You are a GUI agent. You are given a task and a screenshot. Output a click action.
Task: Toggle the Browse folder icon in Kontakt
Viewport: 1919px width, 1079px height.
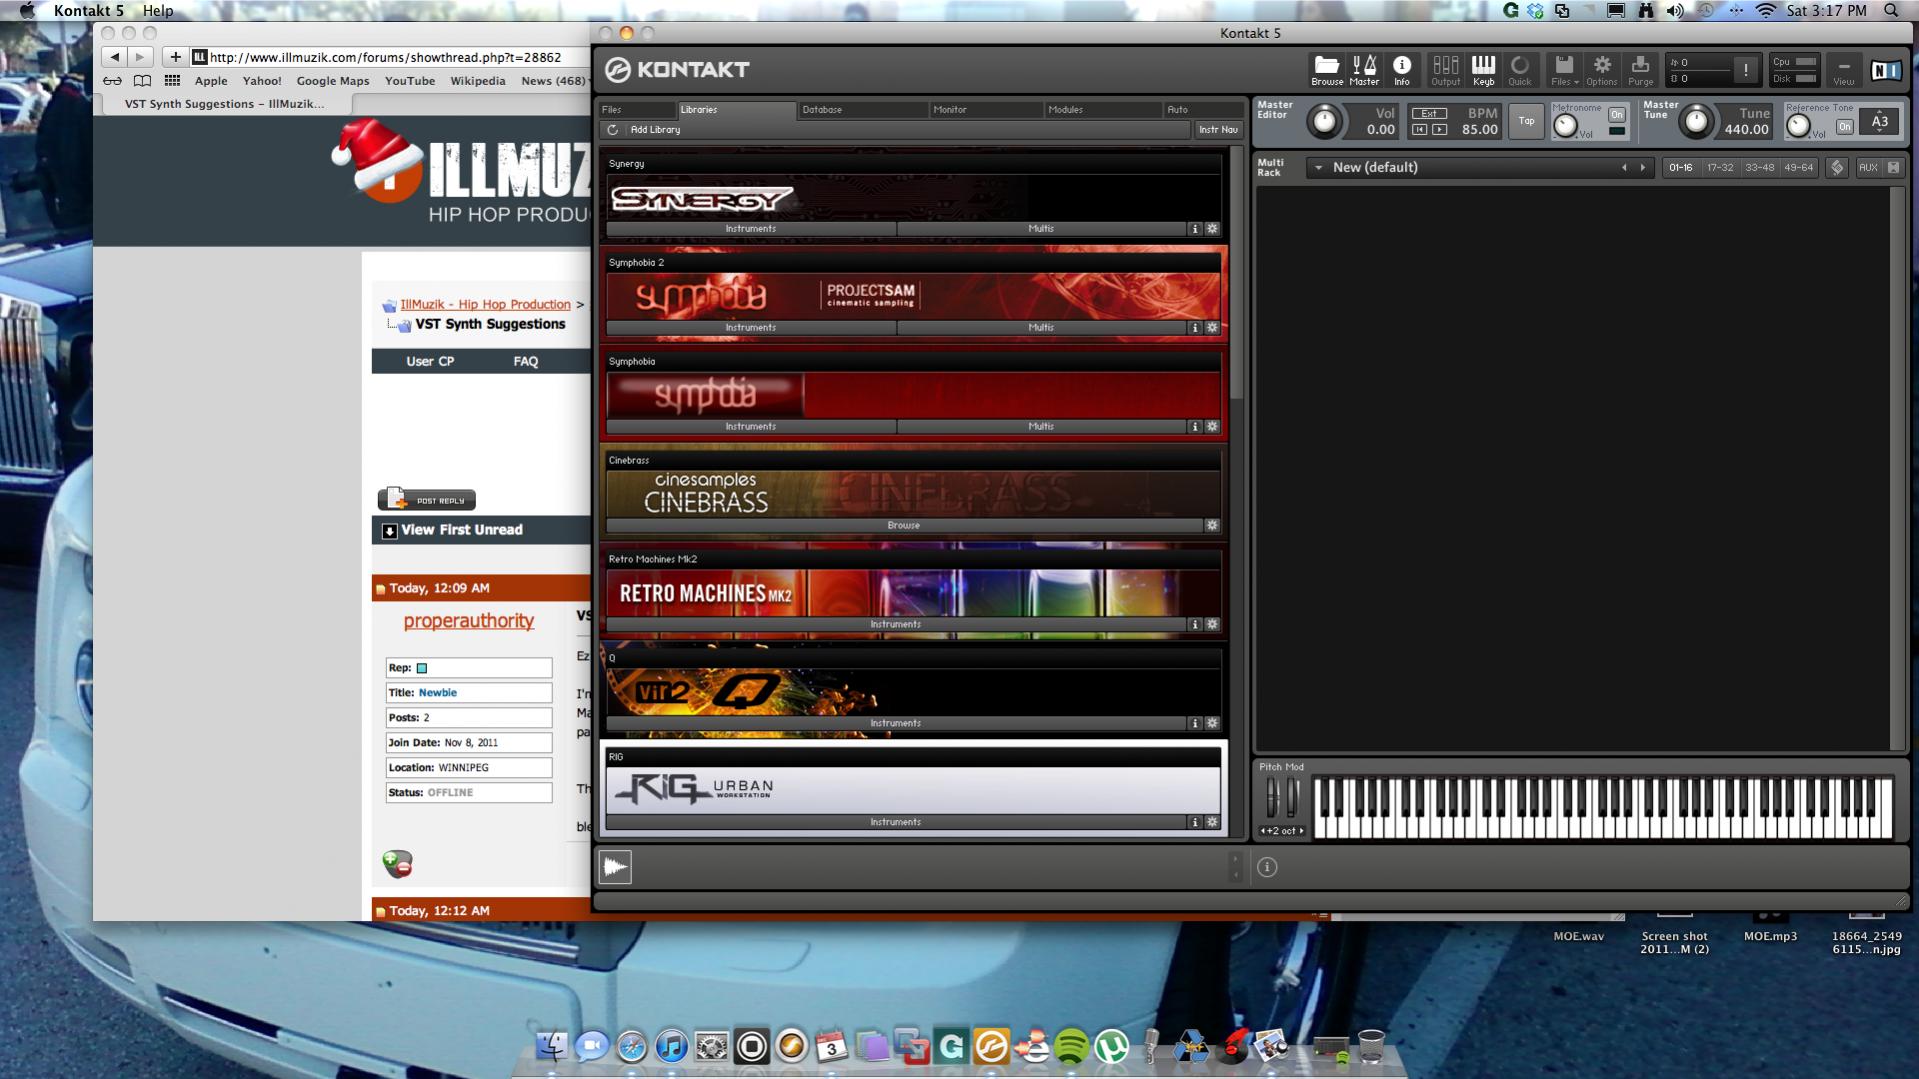pyautogui.click(x=1326, y=70)
